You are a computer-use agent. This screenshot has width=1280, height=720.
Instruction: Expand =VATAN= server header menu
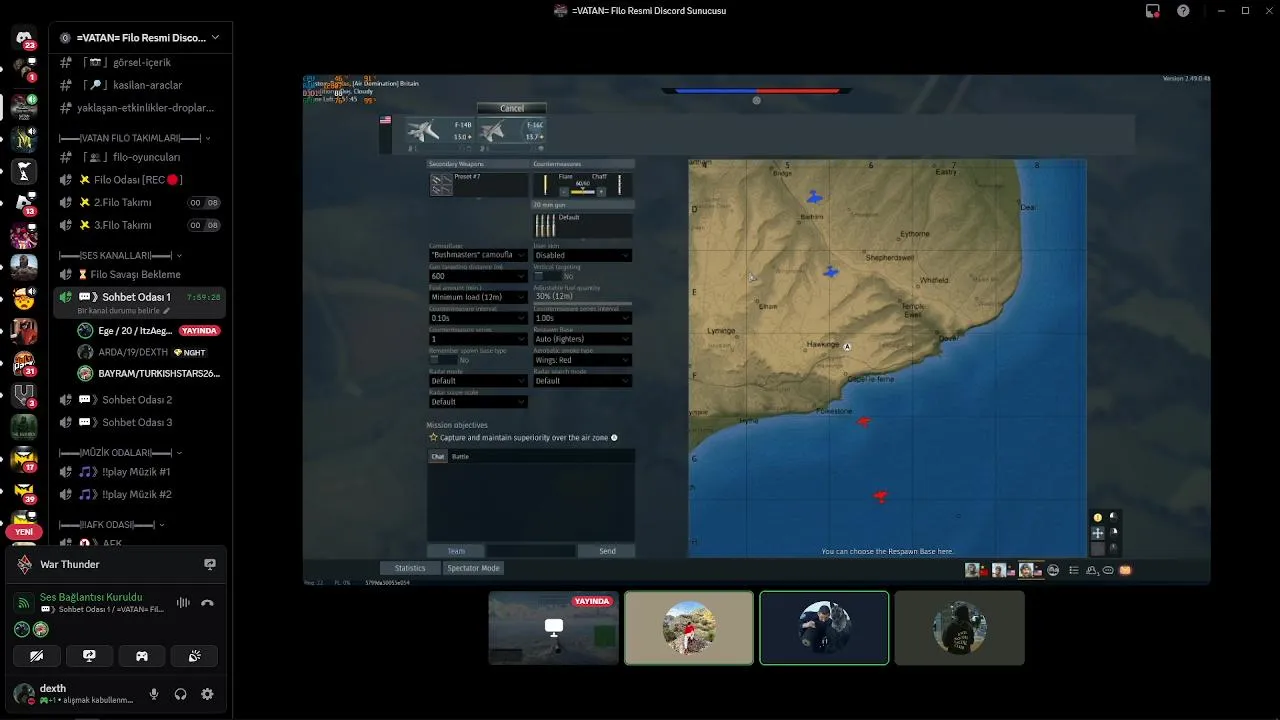pyautogui.click(x=140, y=38)
